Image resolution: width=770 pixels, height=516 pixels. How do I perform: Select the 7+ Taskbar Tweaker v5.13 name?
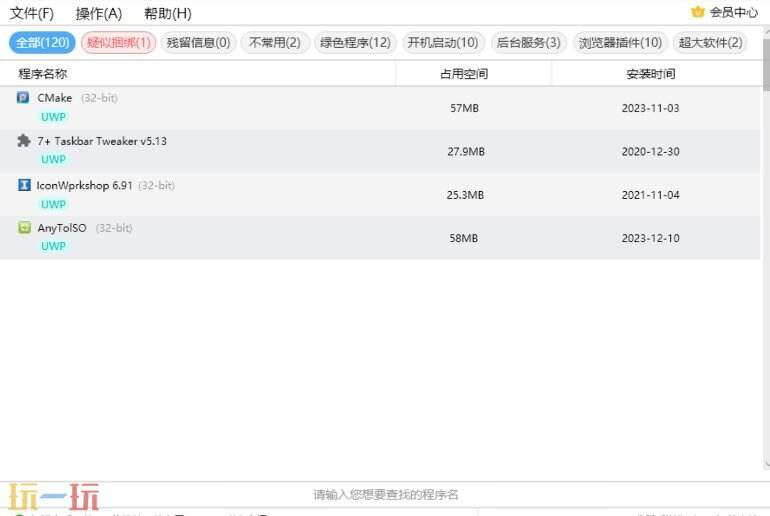(x=102, y=141)
